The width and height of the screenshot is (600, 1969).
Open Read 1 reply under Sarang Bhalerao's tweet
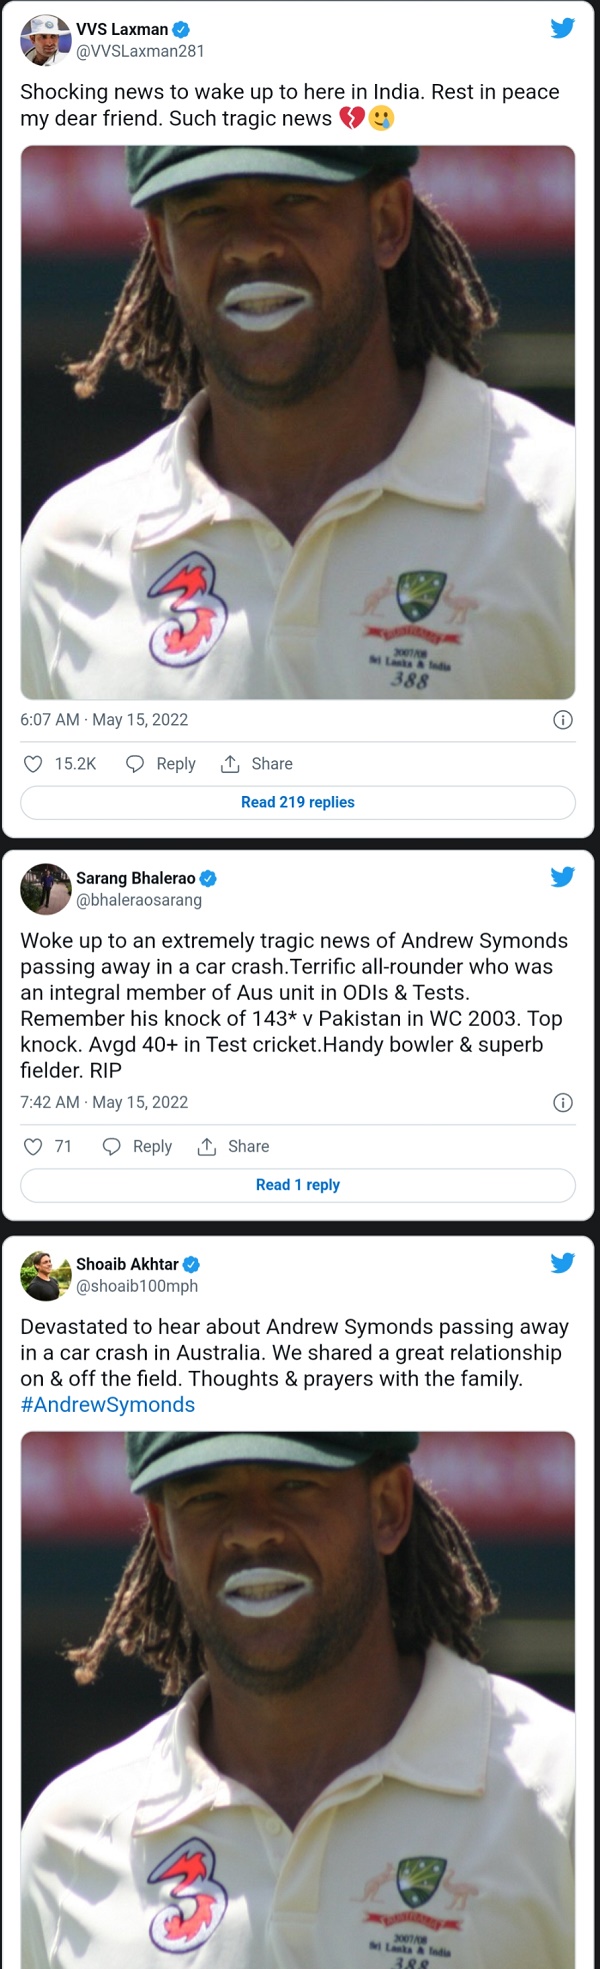pos(297,1184)
